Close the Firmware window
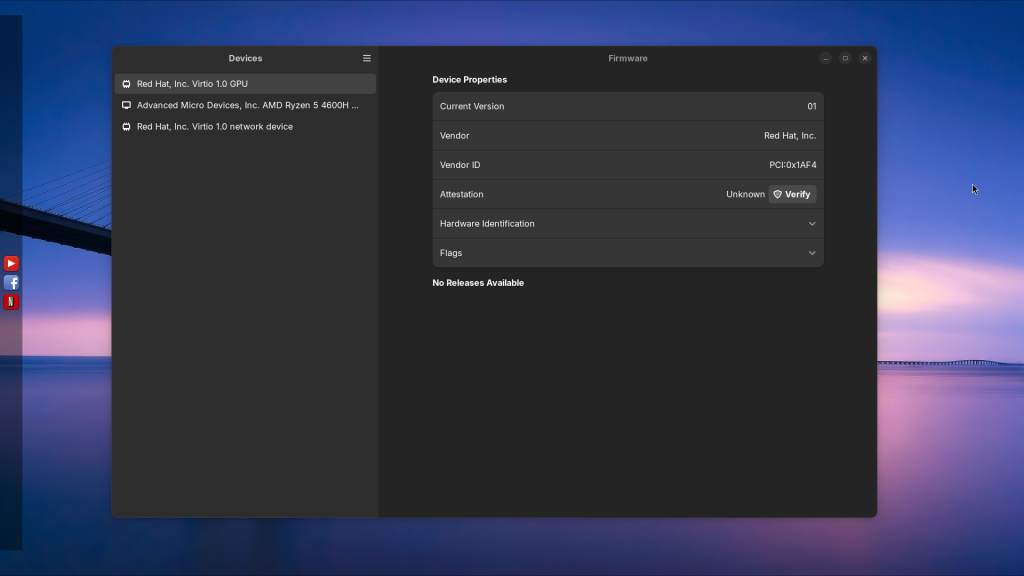 click(865, 58)
